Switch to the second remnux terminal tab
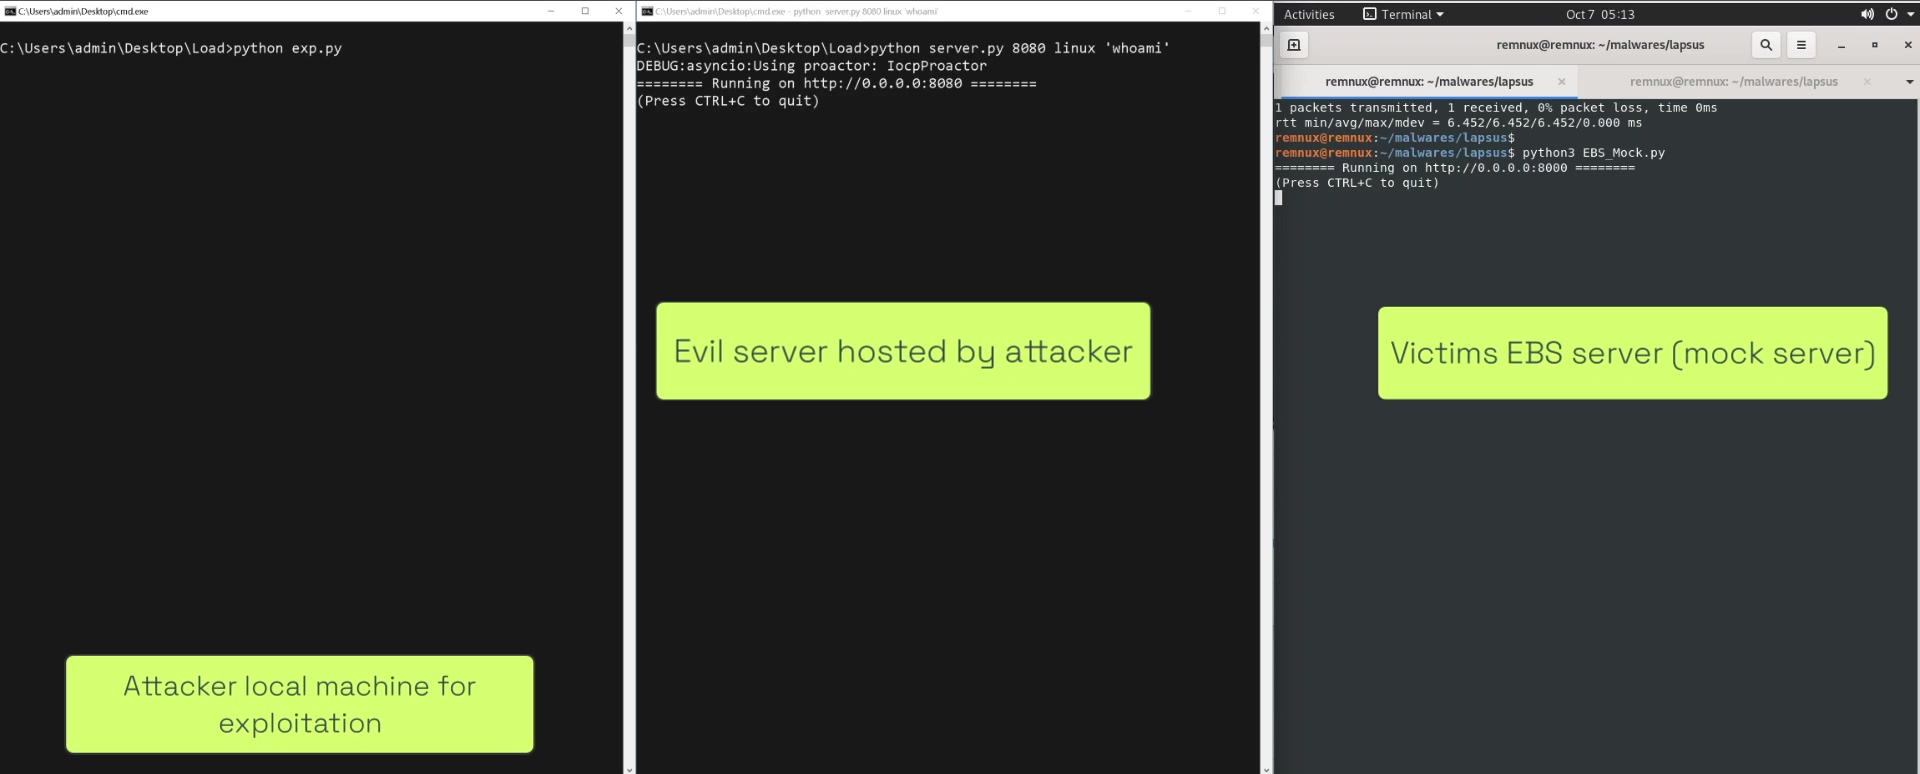The height and width of the screenshot is (774, 1920). click(x=1733, y=82)
